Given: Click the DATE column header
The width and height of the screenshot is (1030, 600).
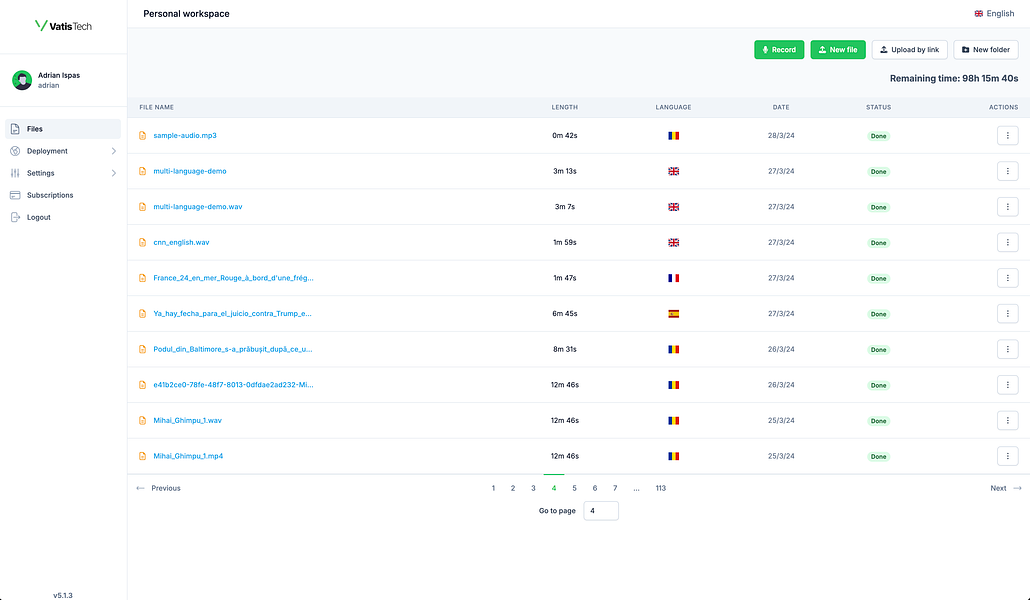Looking at the screenshot, I should pos(781,107).
